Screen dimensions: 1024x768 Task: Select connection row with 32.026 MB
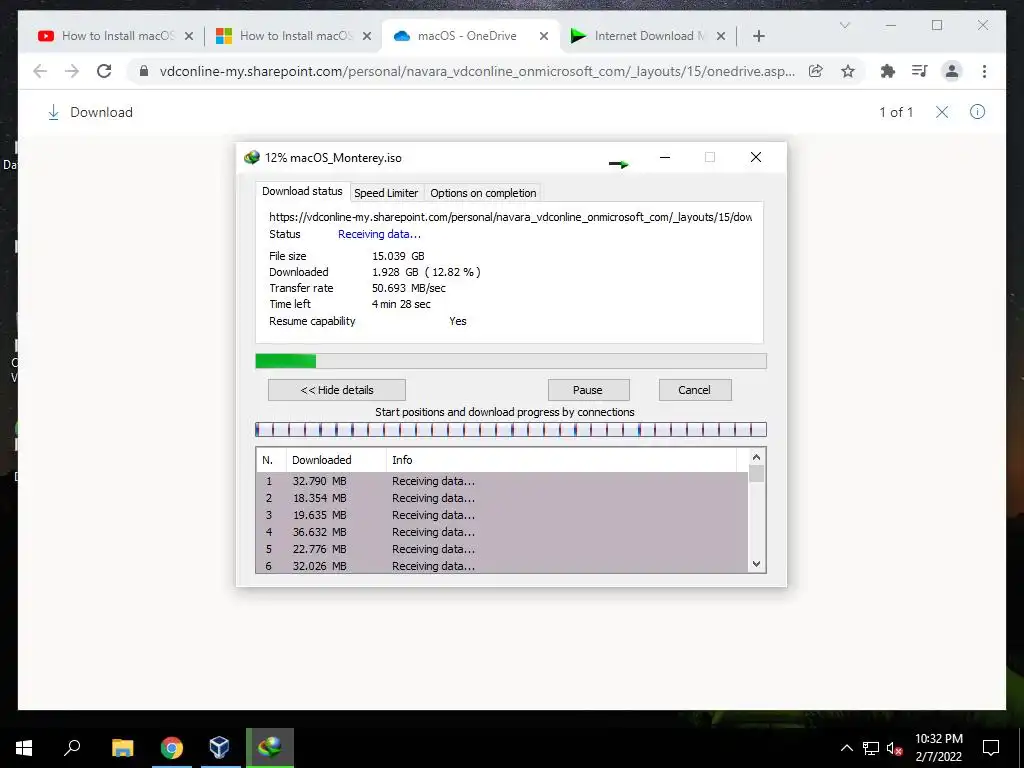(502, 566)
